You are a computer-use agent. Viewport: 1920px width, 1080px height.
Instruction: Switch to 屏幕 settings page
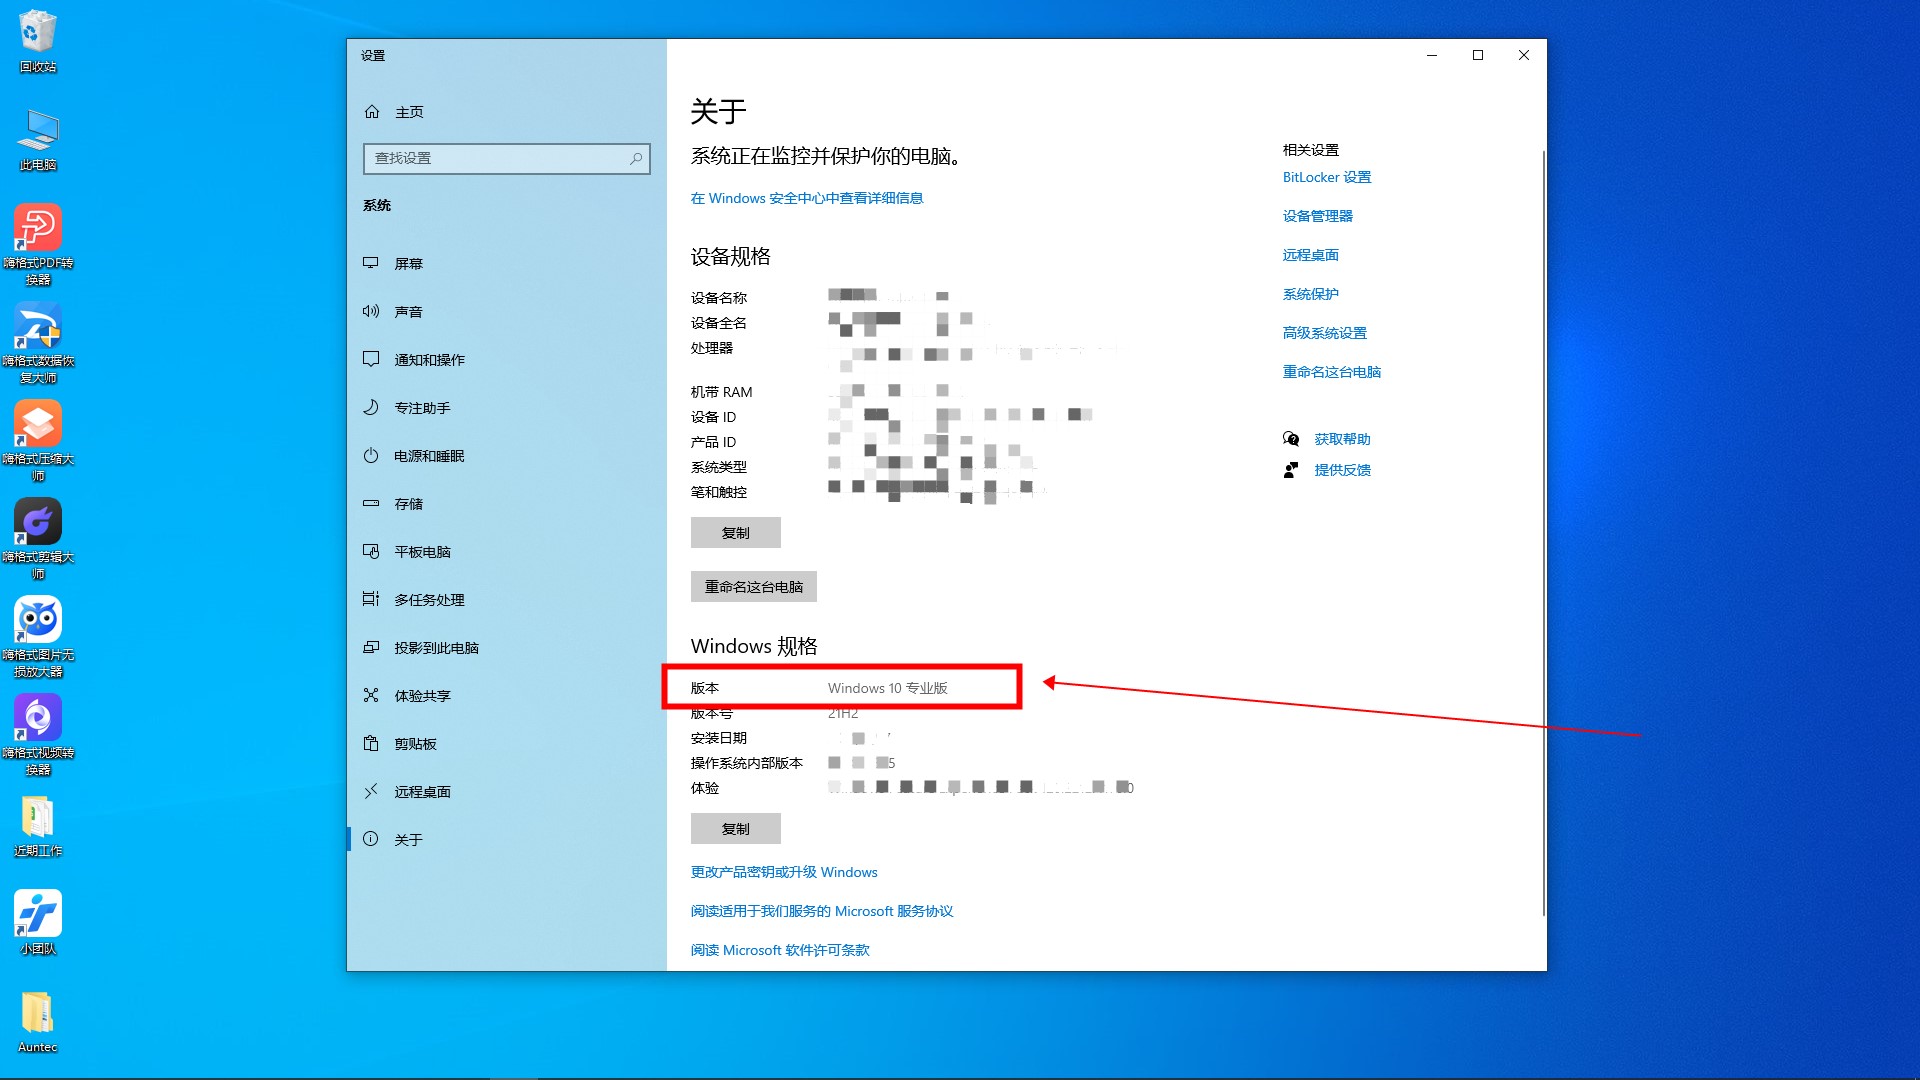pos(507,263)
